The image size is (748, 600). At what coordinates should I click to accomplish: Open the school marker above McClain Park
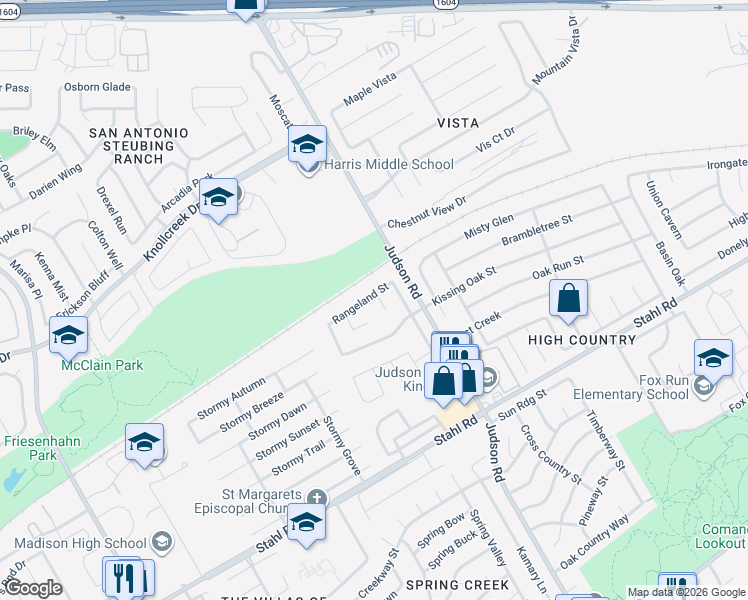pos(68,336)
